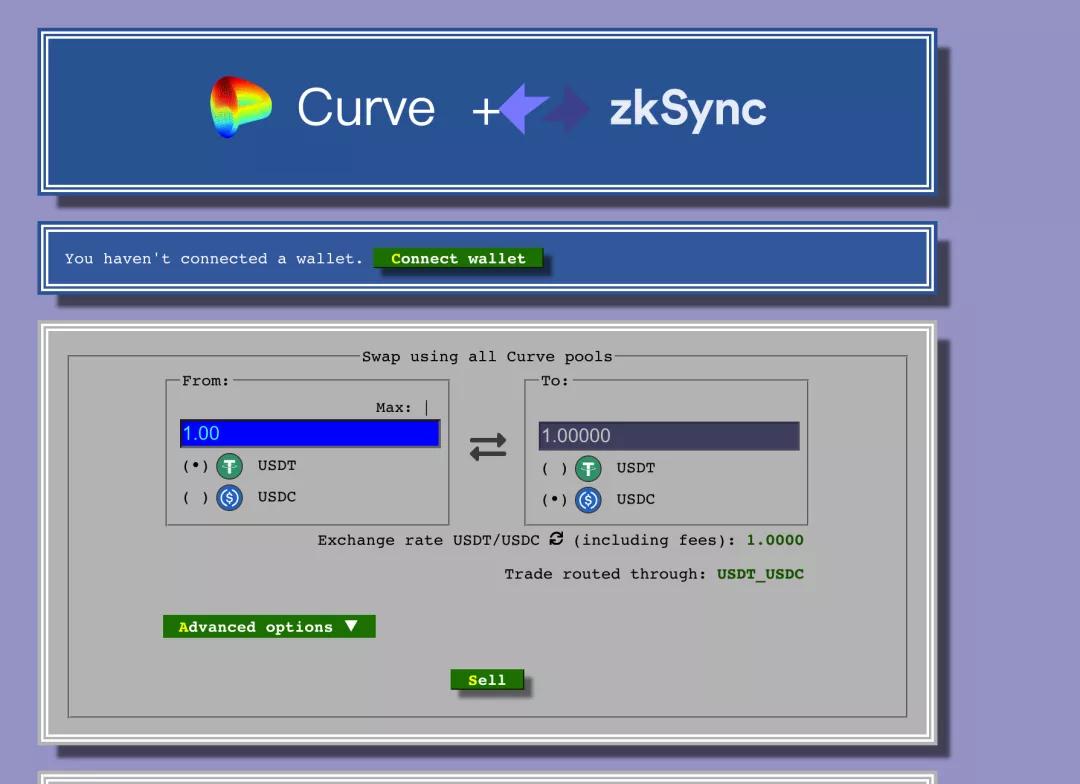1080x784 pixels.
Task: Click the USDC icon in From box
Action: 230,497
